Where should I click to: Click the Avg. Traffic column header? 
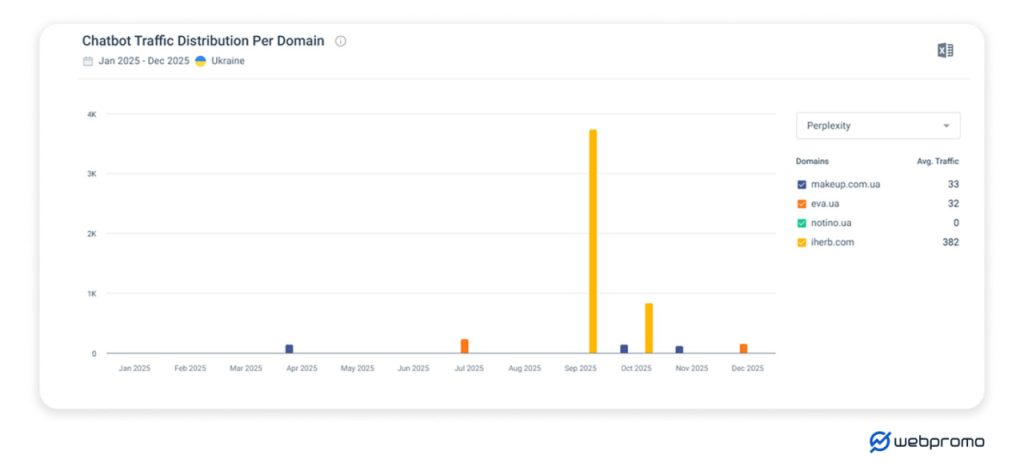coord(938,161)
